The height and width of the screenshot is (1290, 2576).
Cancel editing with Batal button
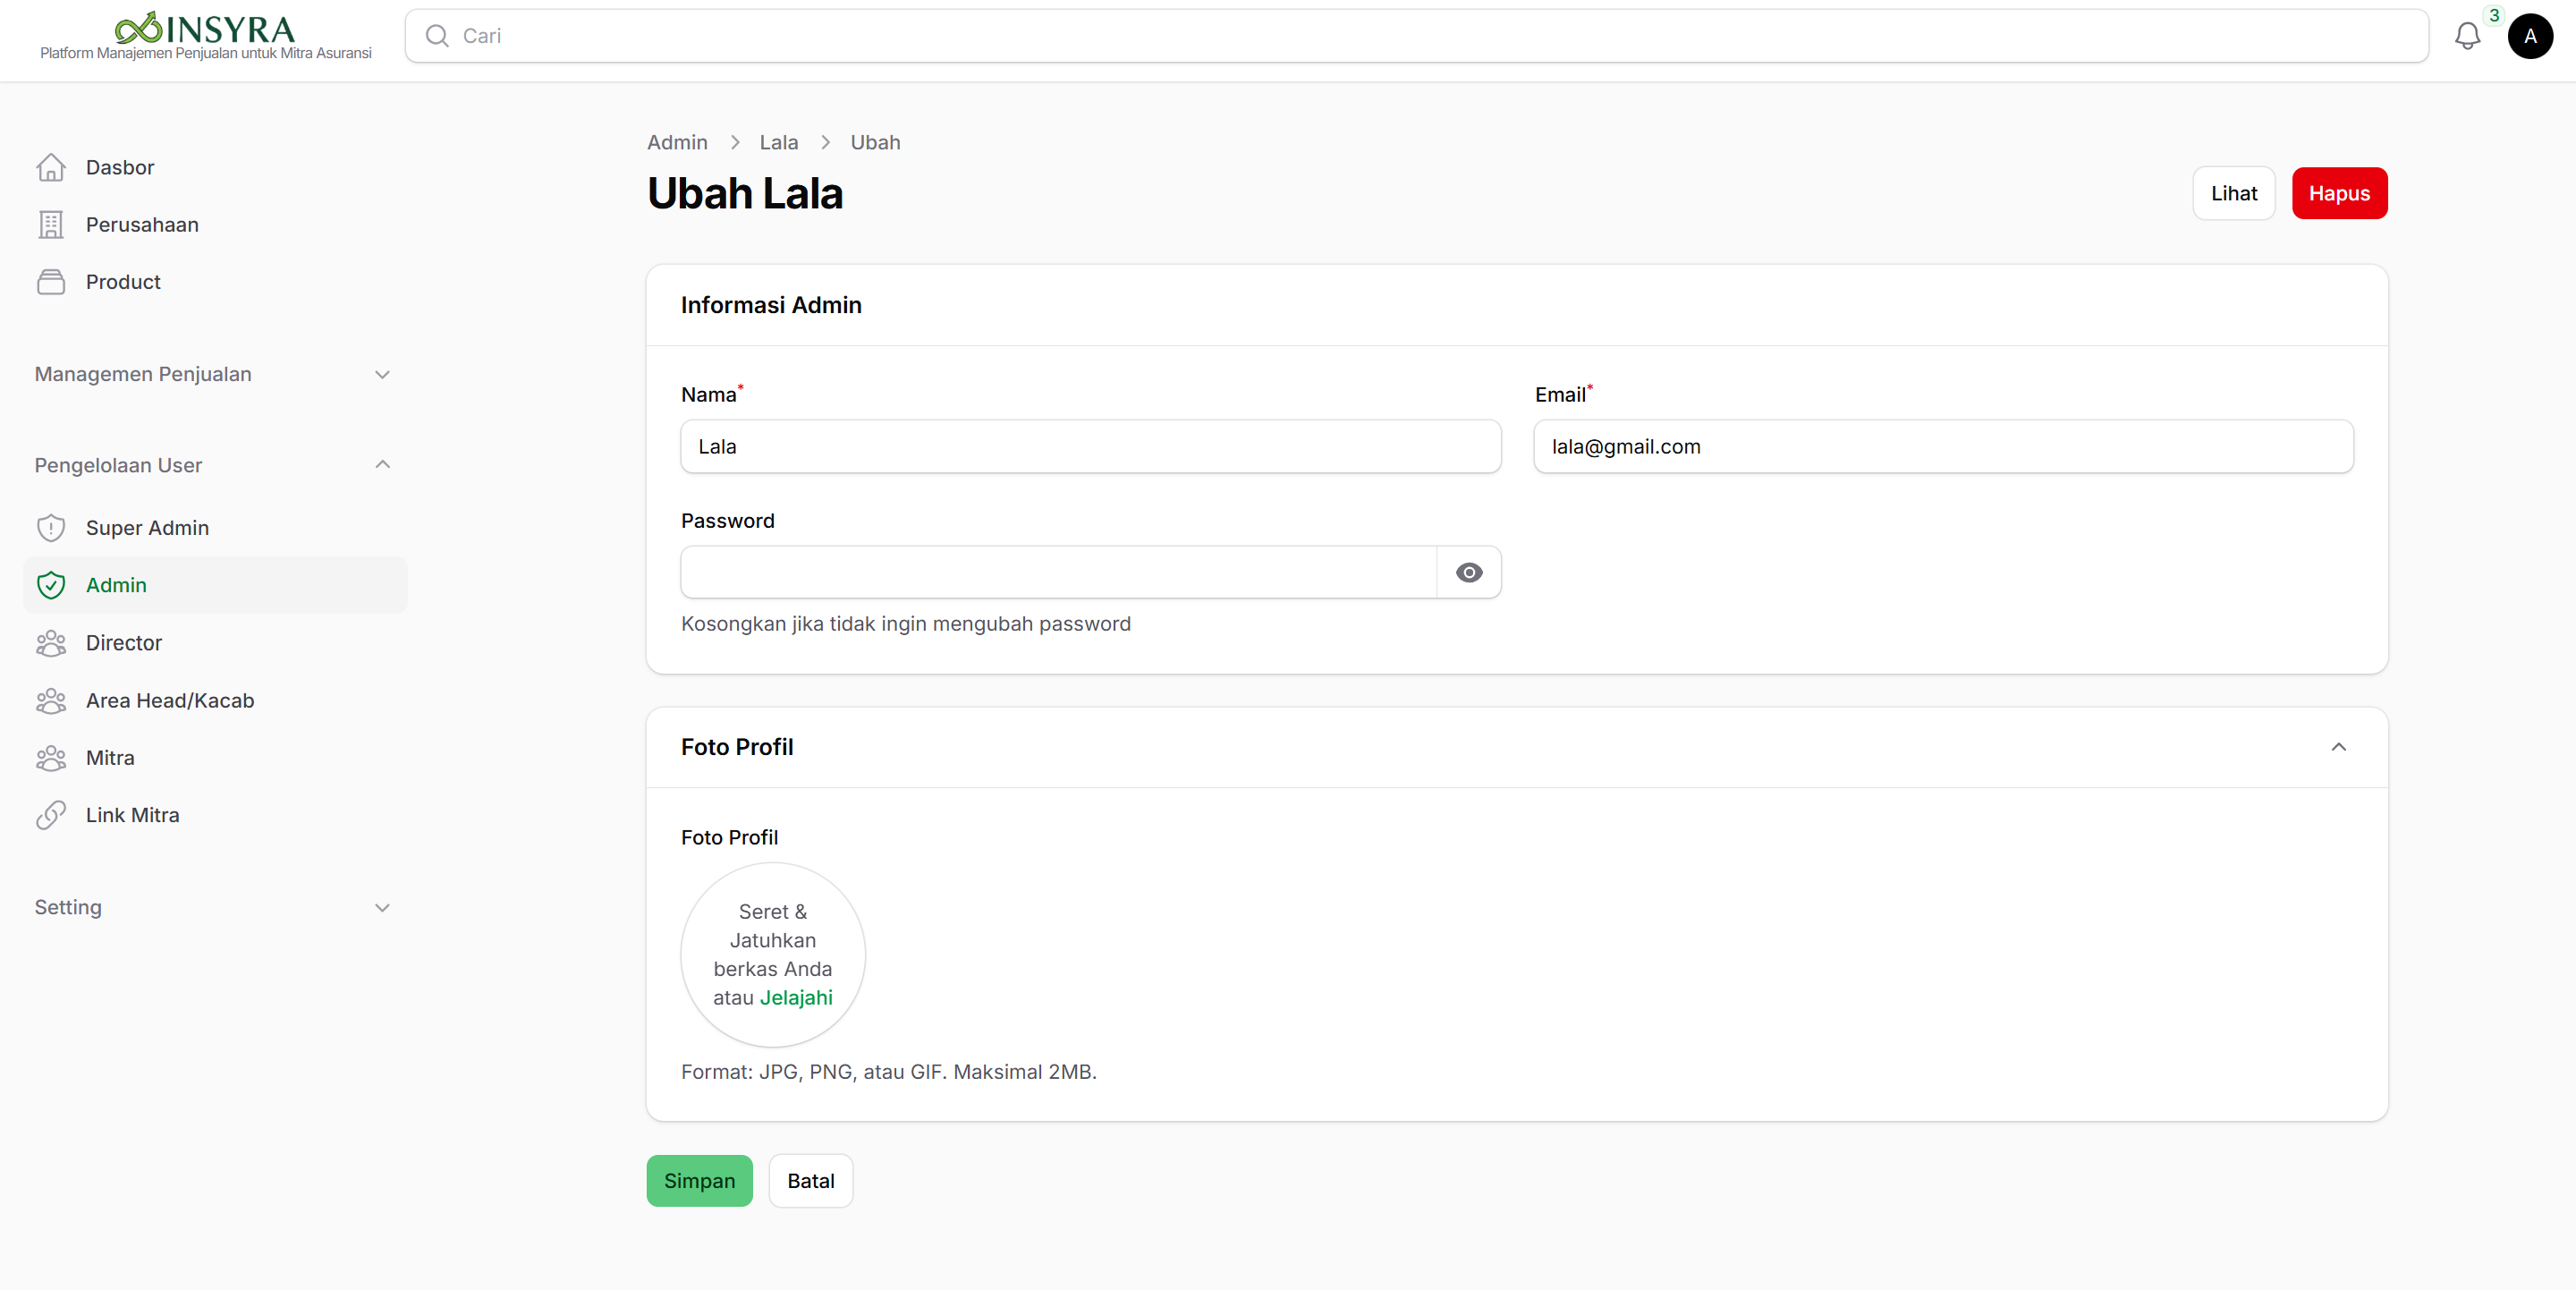click(x=810, y=1181)
